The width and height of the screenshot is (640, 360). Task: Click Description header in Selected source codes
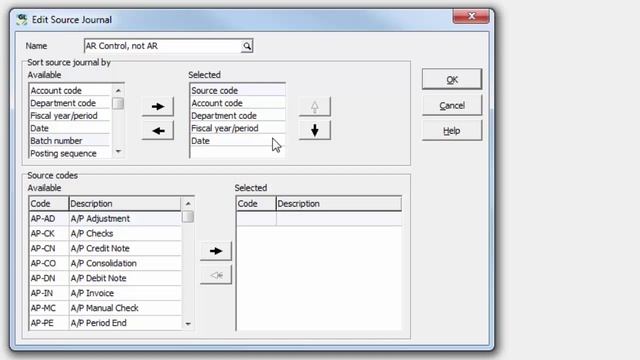click(x=339, y=204)
